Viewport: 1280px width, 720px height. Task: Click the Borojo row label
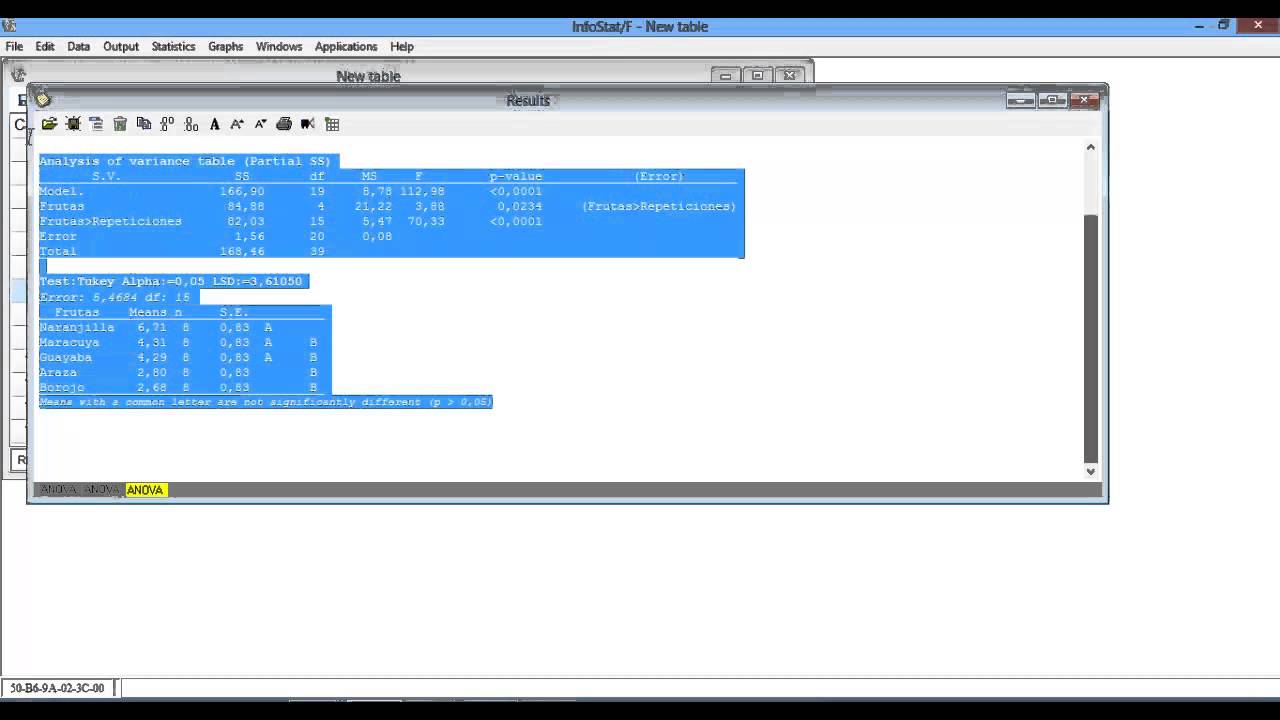point(61,387)
